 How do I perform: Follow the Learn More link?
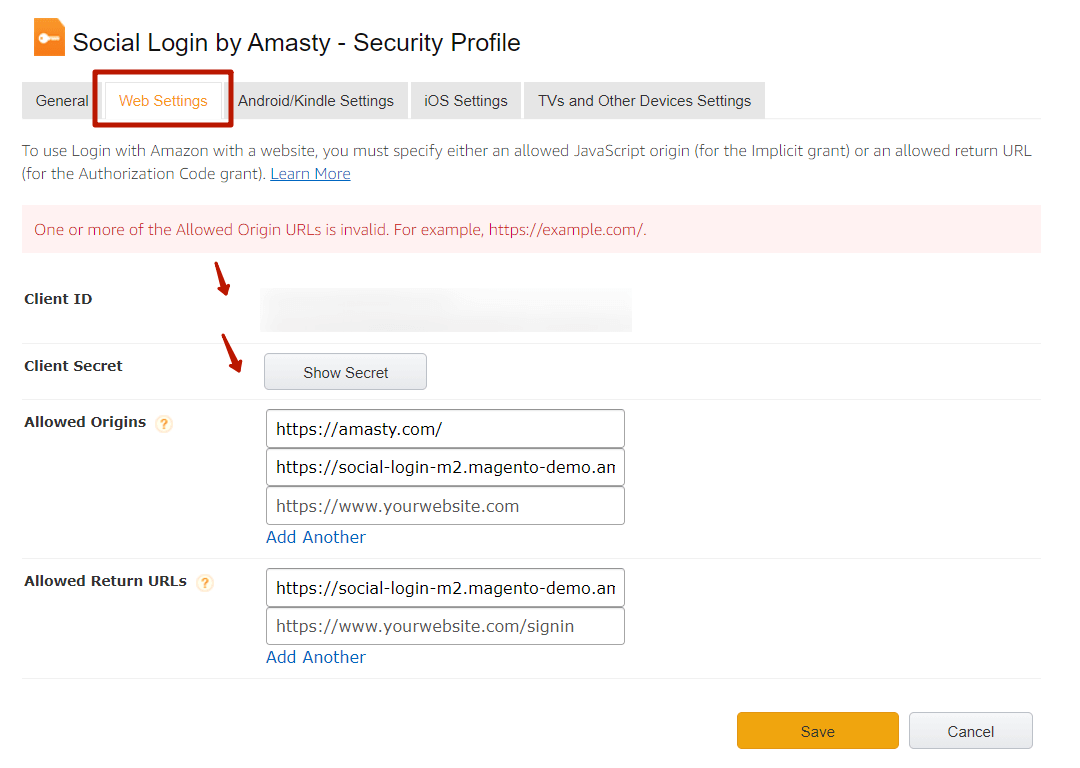click(x=310, y=174)
